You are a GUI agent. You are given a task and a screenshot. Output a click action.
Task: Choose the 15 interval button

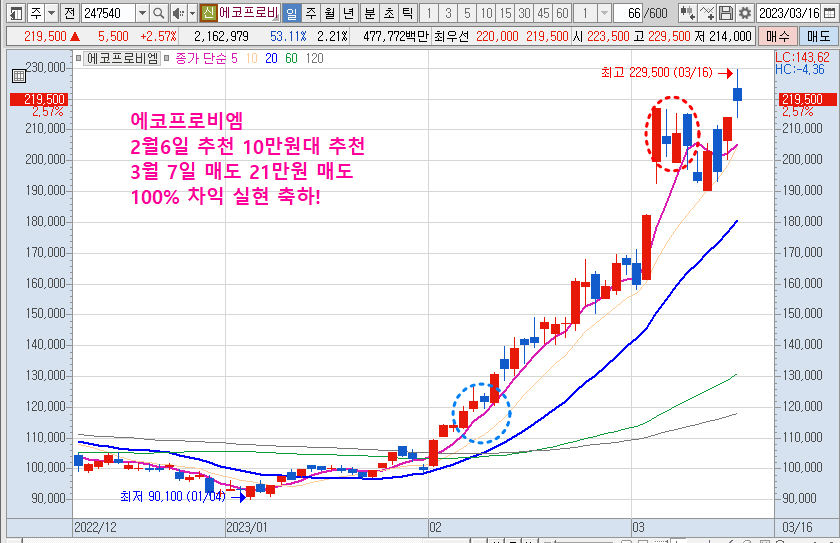pyautogui.click(x=505, y=13)
